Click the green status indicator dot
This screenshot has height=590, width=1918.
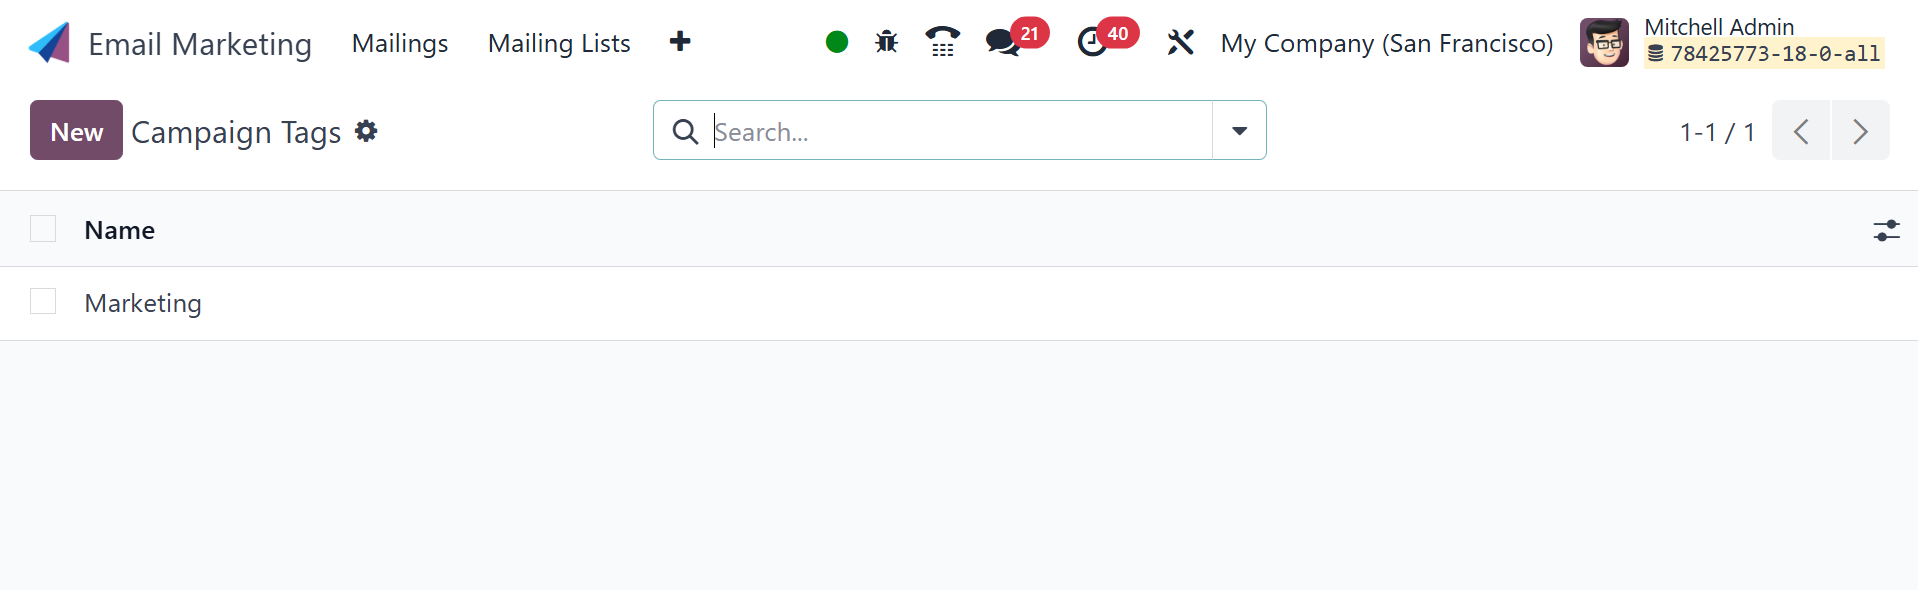(837, 42)
